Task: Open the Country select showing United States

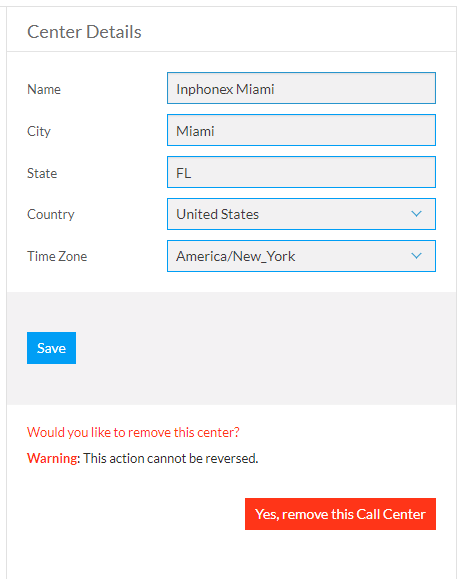Action: (x=301, y=214)
